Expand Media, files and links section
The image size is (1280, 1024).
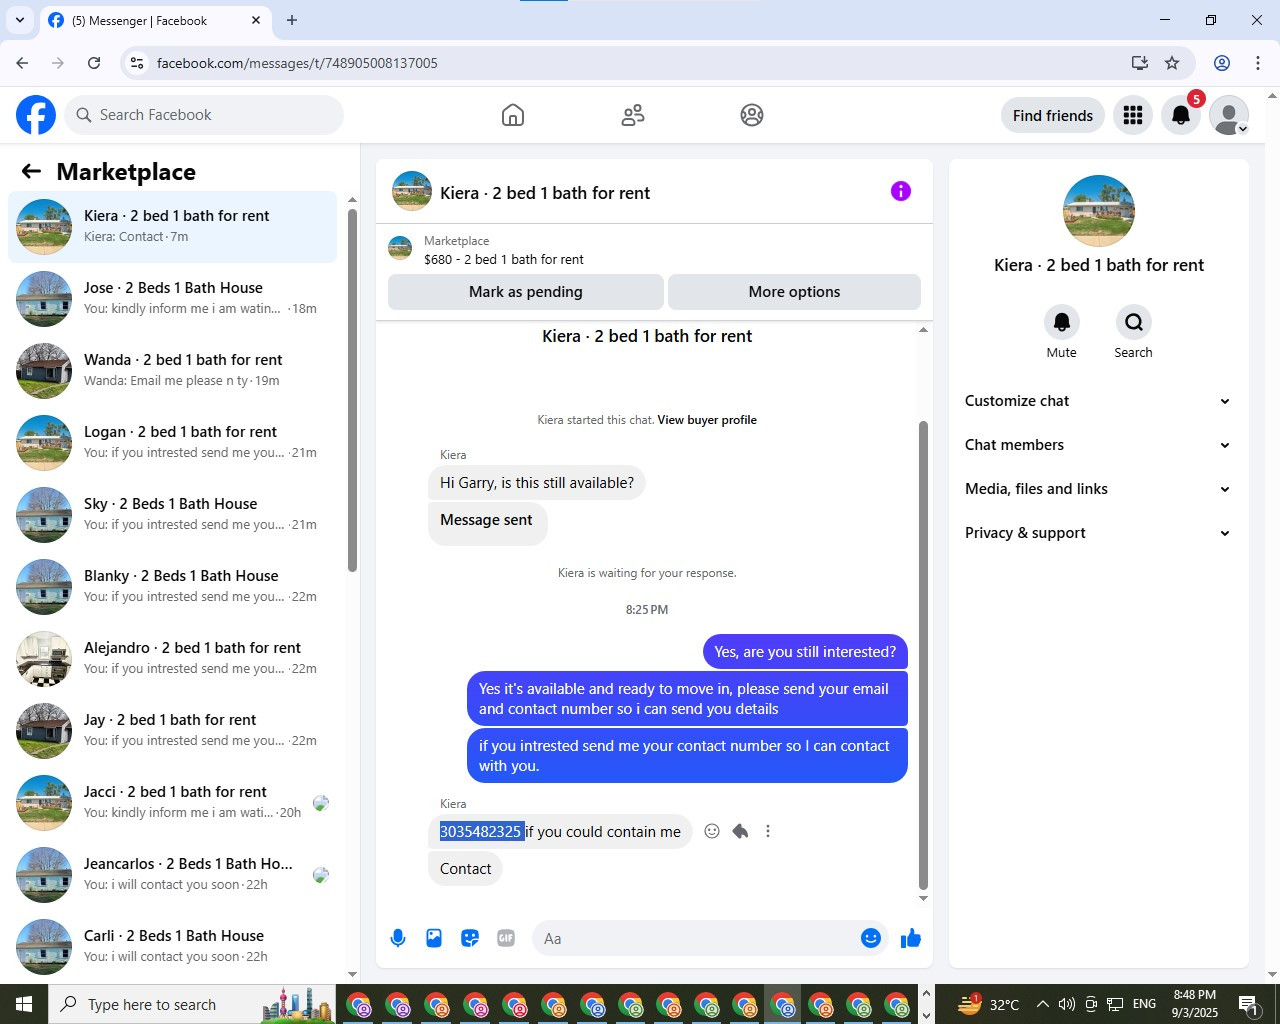[1098, 489]
